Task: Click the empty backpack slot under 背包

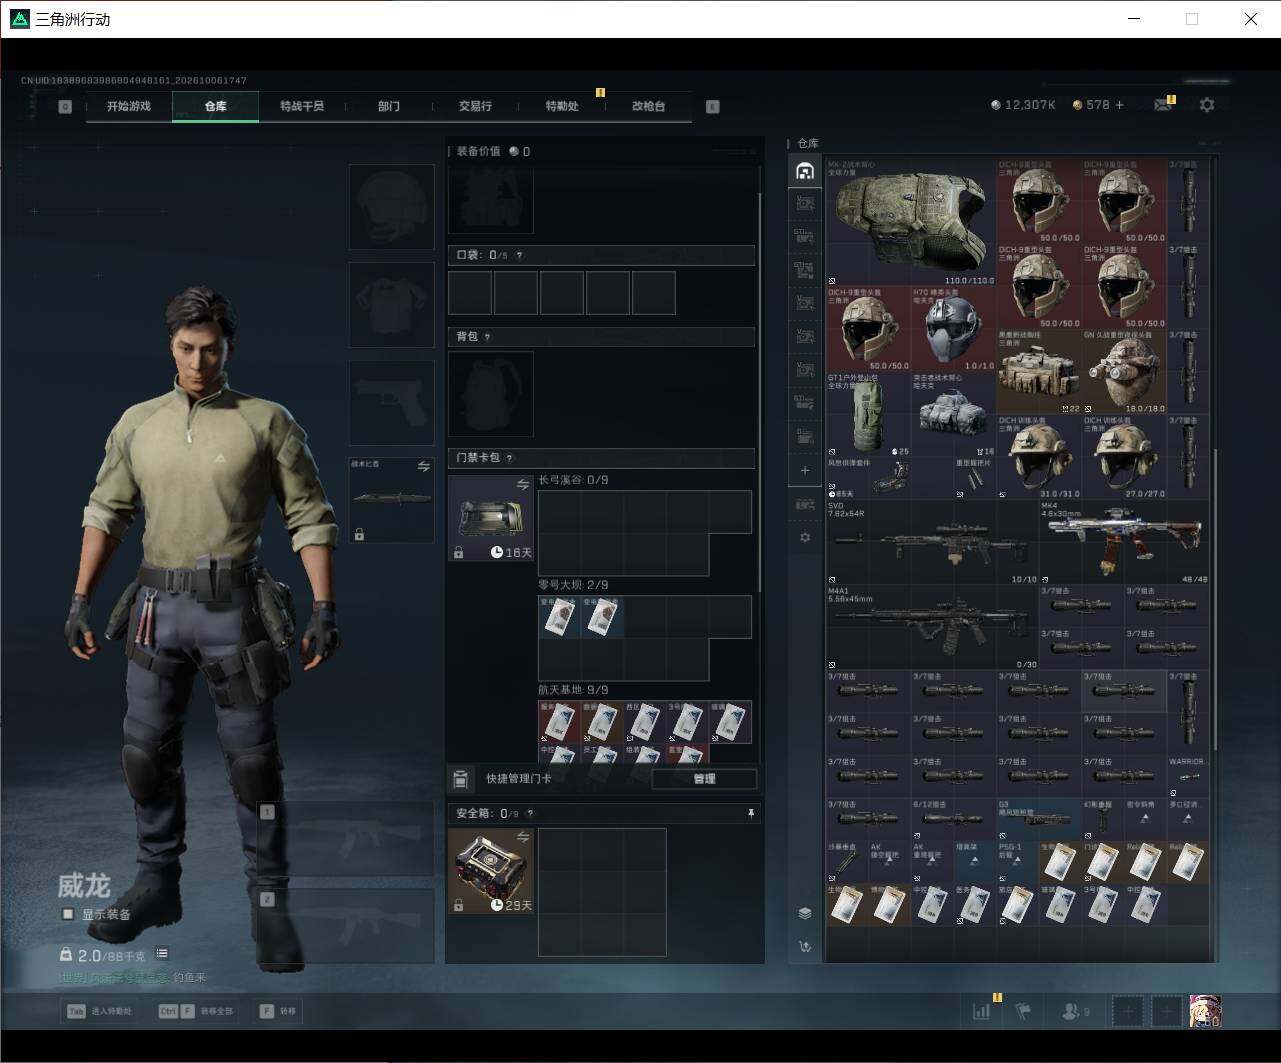Action: 490,394
